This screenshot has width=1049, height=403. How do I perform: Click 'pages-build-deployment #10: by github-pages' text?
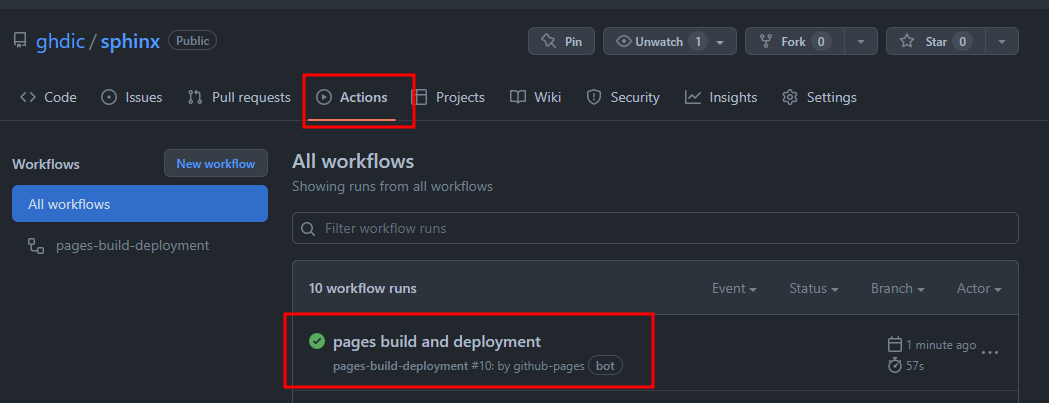point(459,366)
